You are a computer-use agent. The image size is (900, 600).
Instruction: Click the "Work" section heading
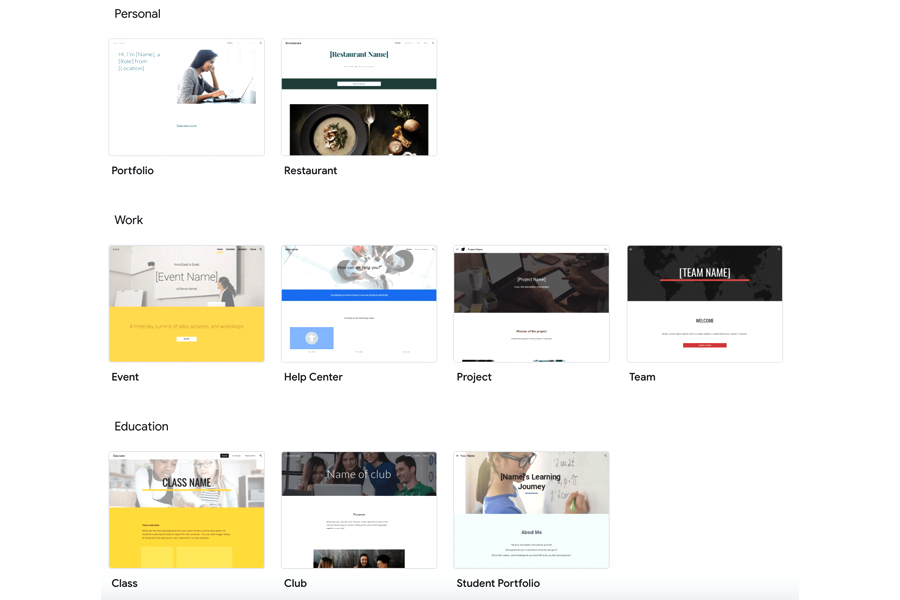pos(128,220)
